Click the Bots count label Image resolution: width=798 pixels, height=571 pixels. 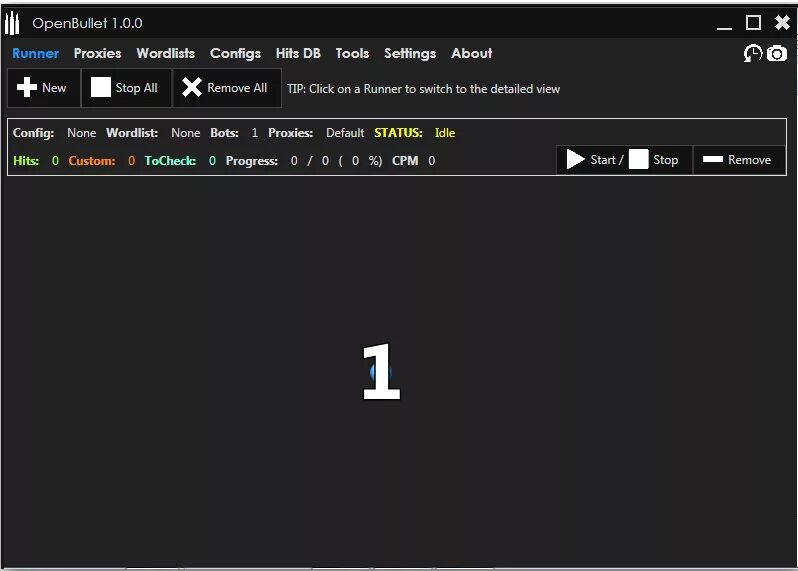[x=224, y=133]
